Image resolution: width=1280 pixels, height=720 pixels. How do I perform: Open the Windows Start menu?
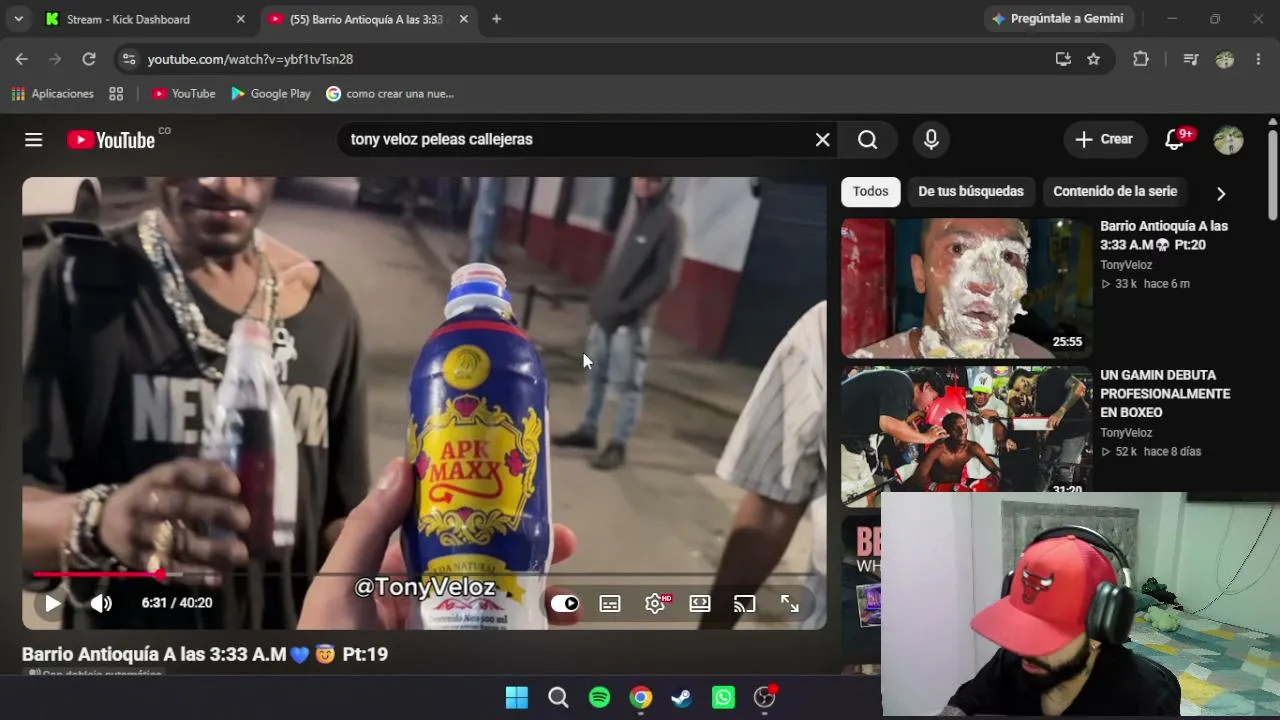517,698
